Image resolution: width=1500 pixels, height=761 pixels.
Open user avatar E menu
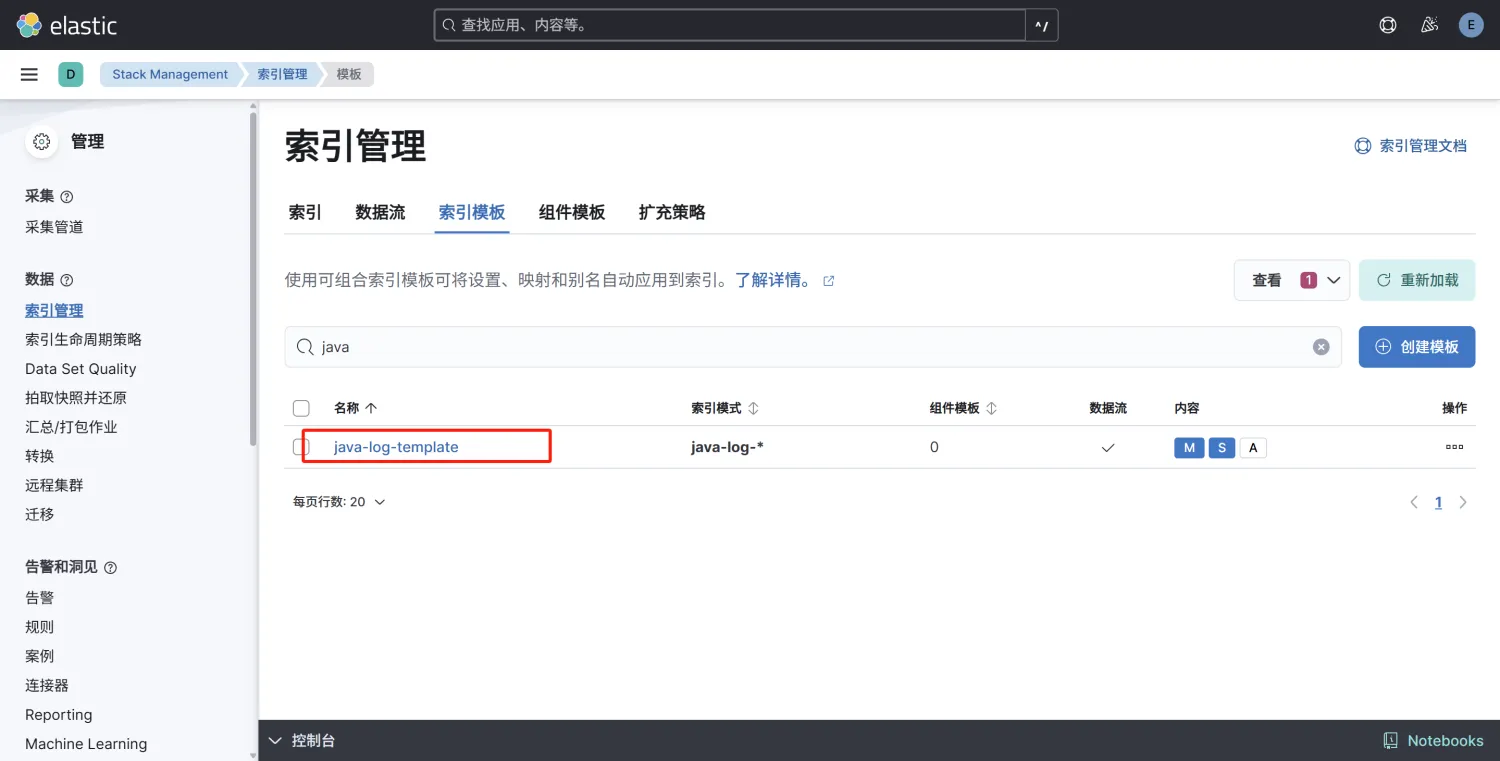(1471, 25)
